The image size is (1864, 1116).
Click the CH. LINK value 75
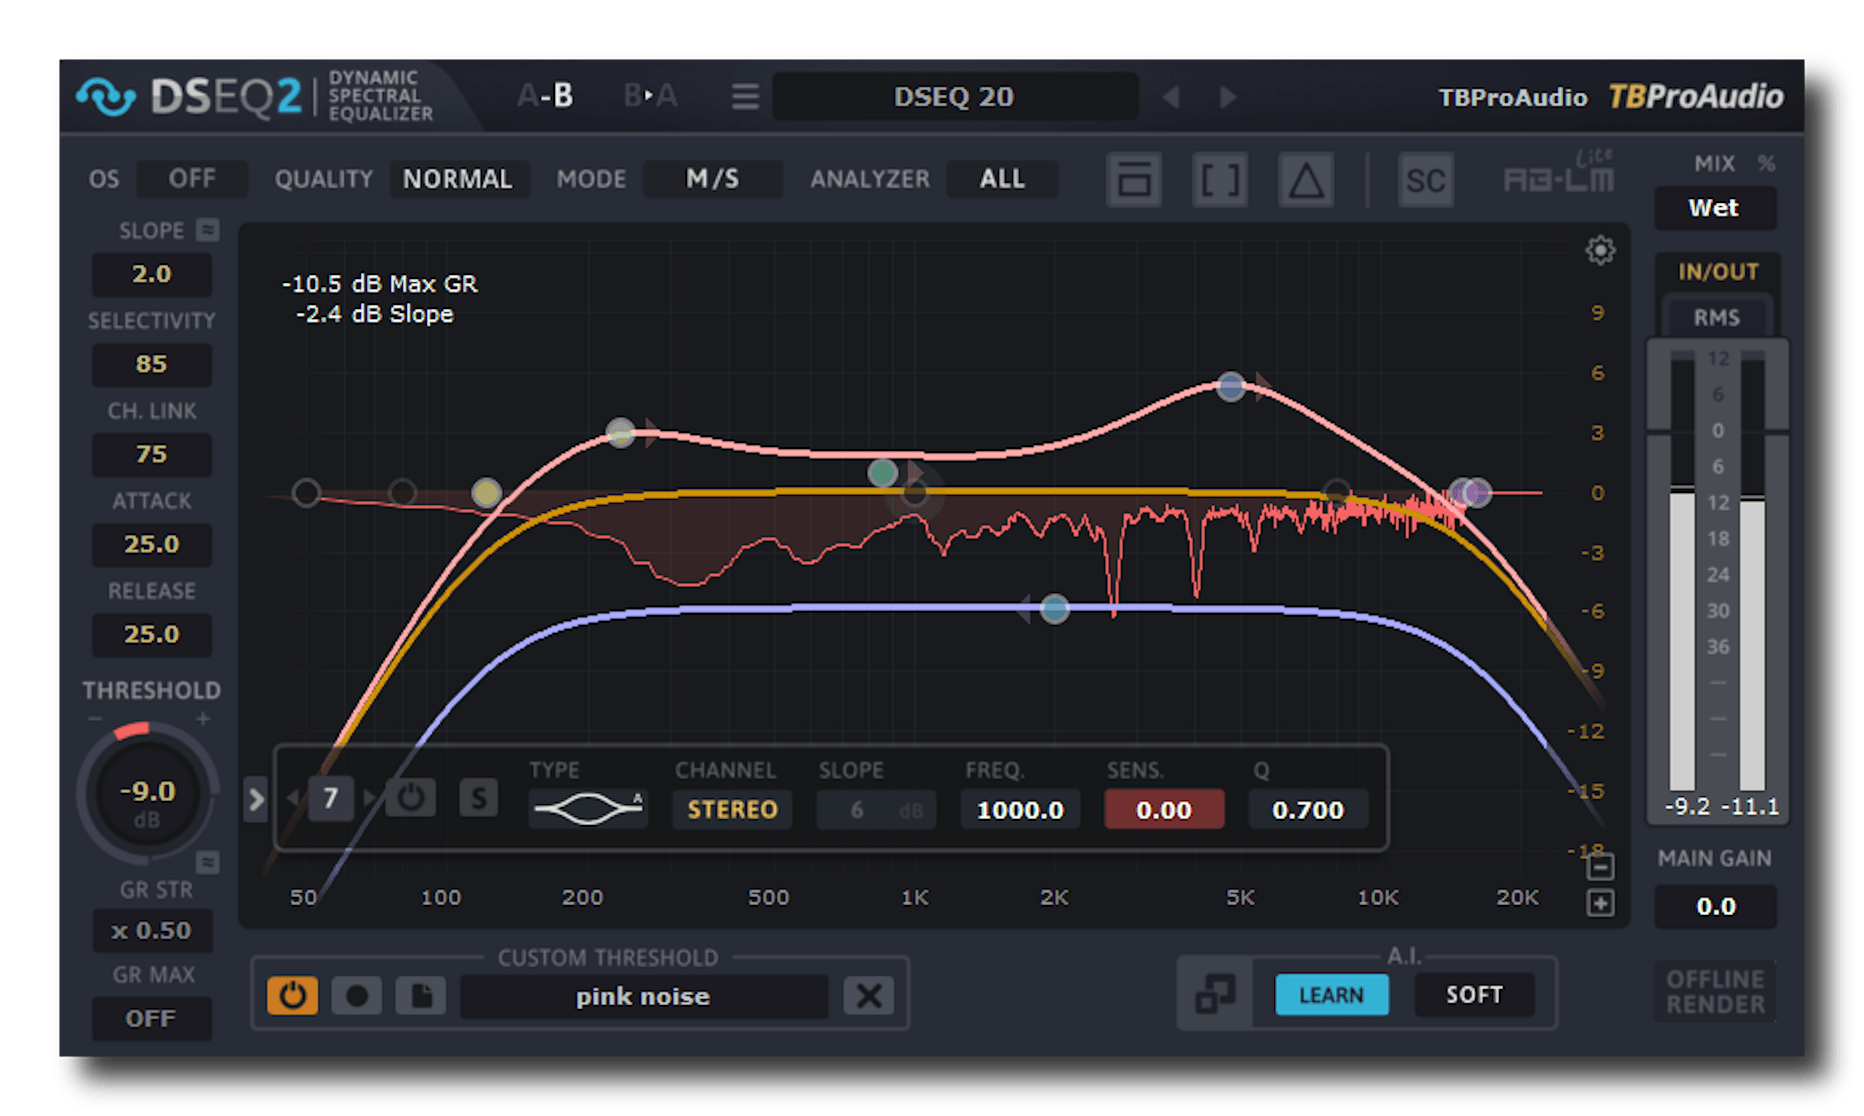(x=151, y=454)
